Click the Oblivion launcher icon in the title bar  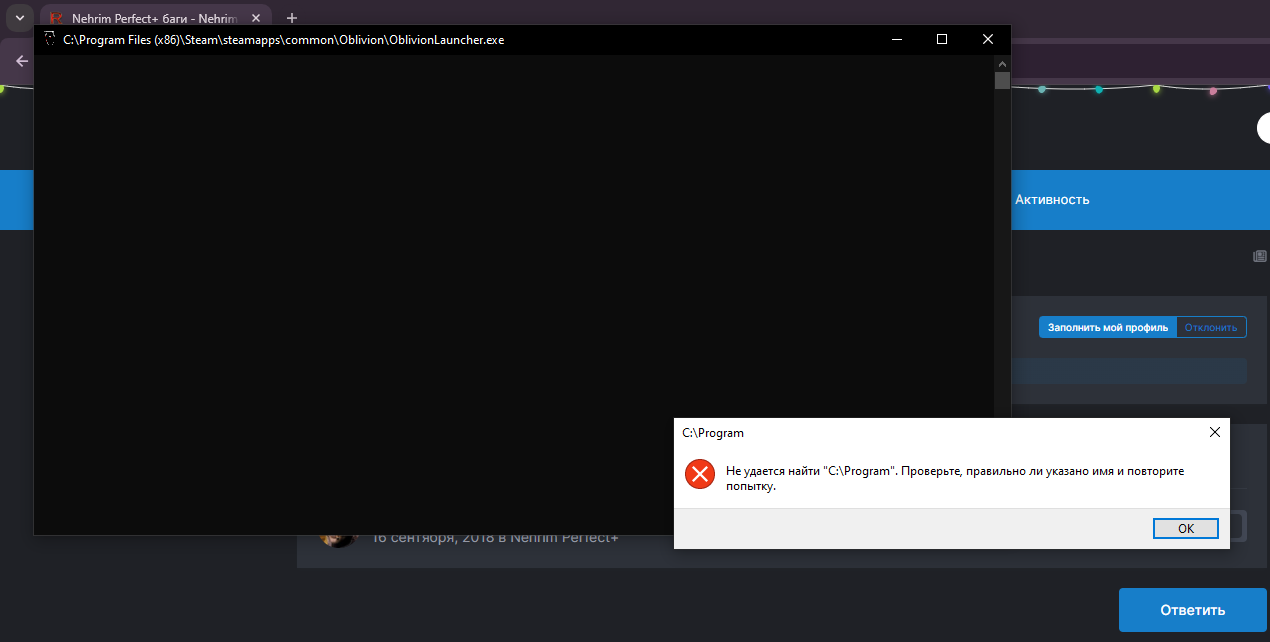coord(49,39)
